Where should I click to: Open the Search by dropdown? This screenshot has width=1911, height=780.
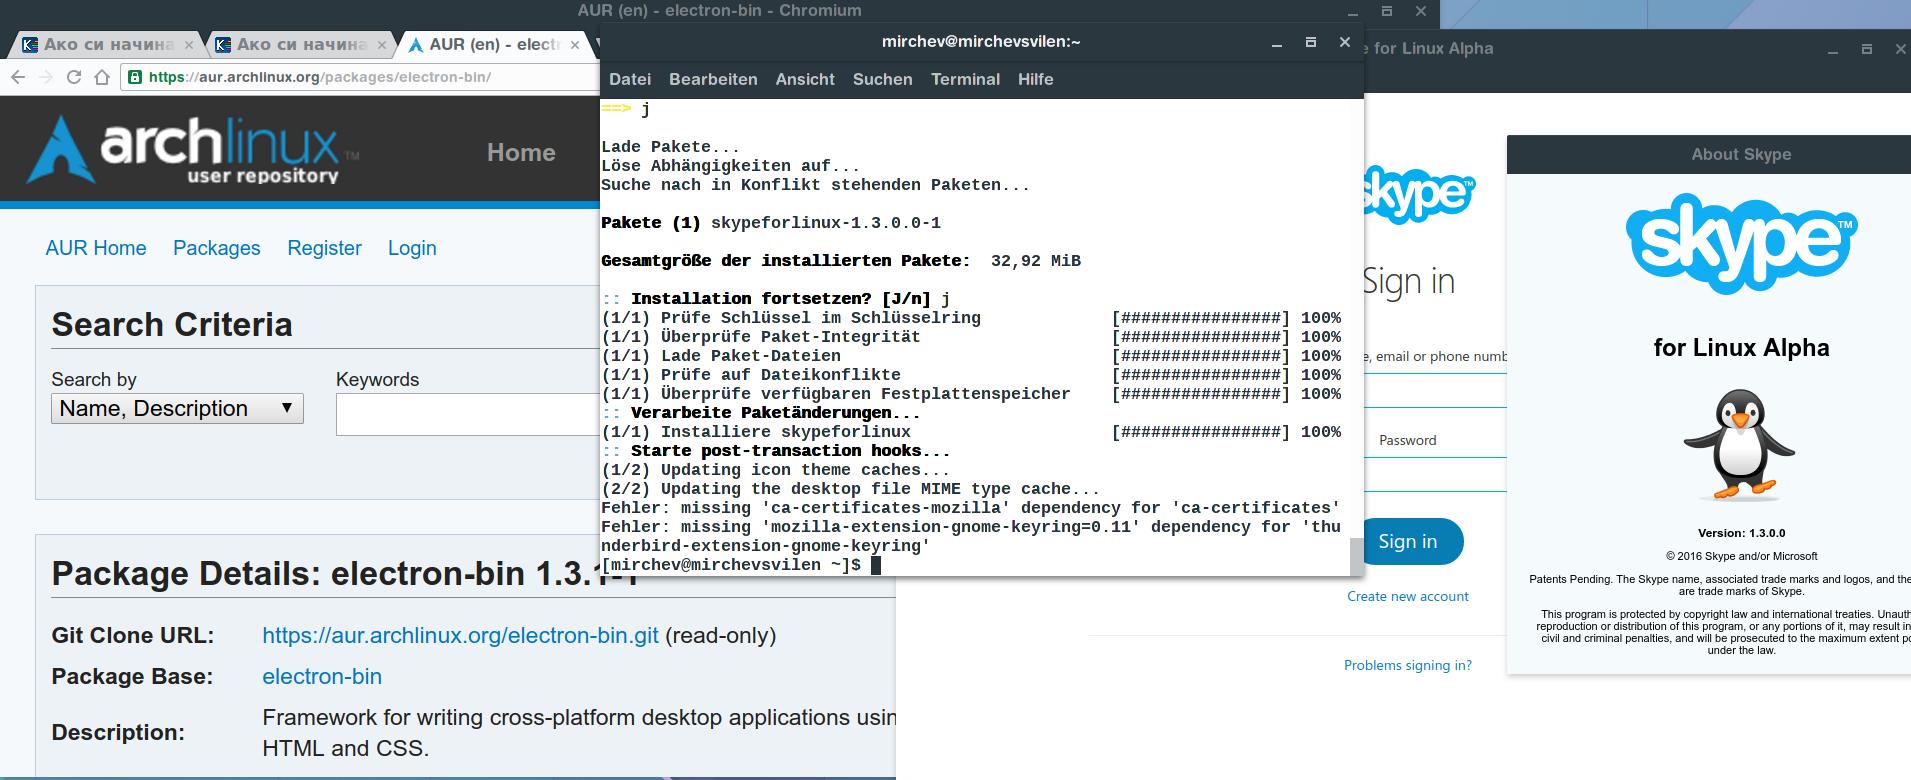(x=177, y=408)
